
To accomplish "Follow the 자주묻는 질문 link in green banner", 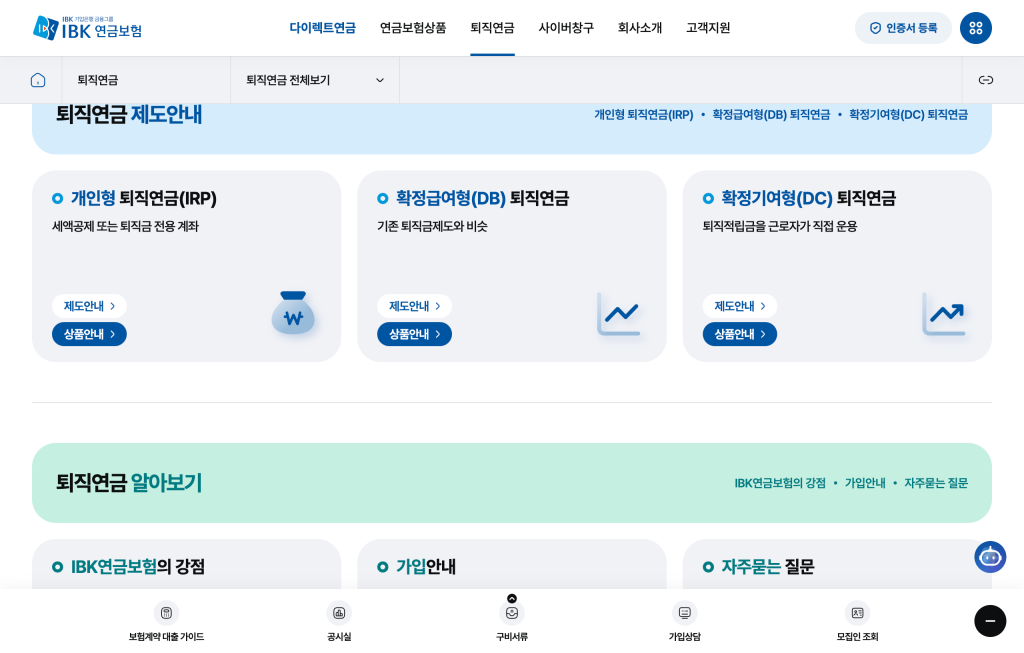I will [935, 483].
